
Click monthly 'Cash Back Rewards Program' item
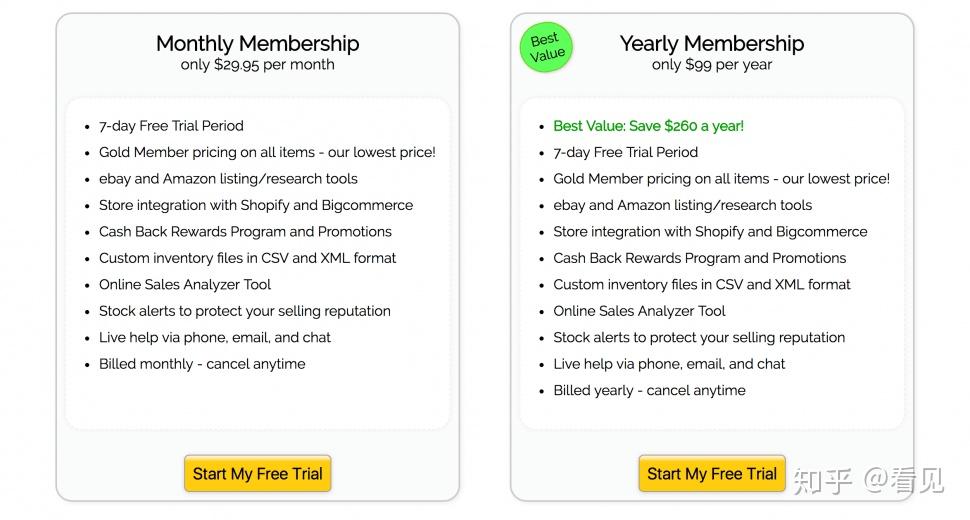click(x=245, y=232)
